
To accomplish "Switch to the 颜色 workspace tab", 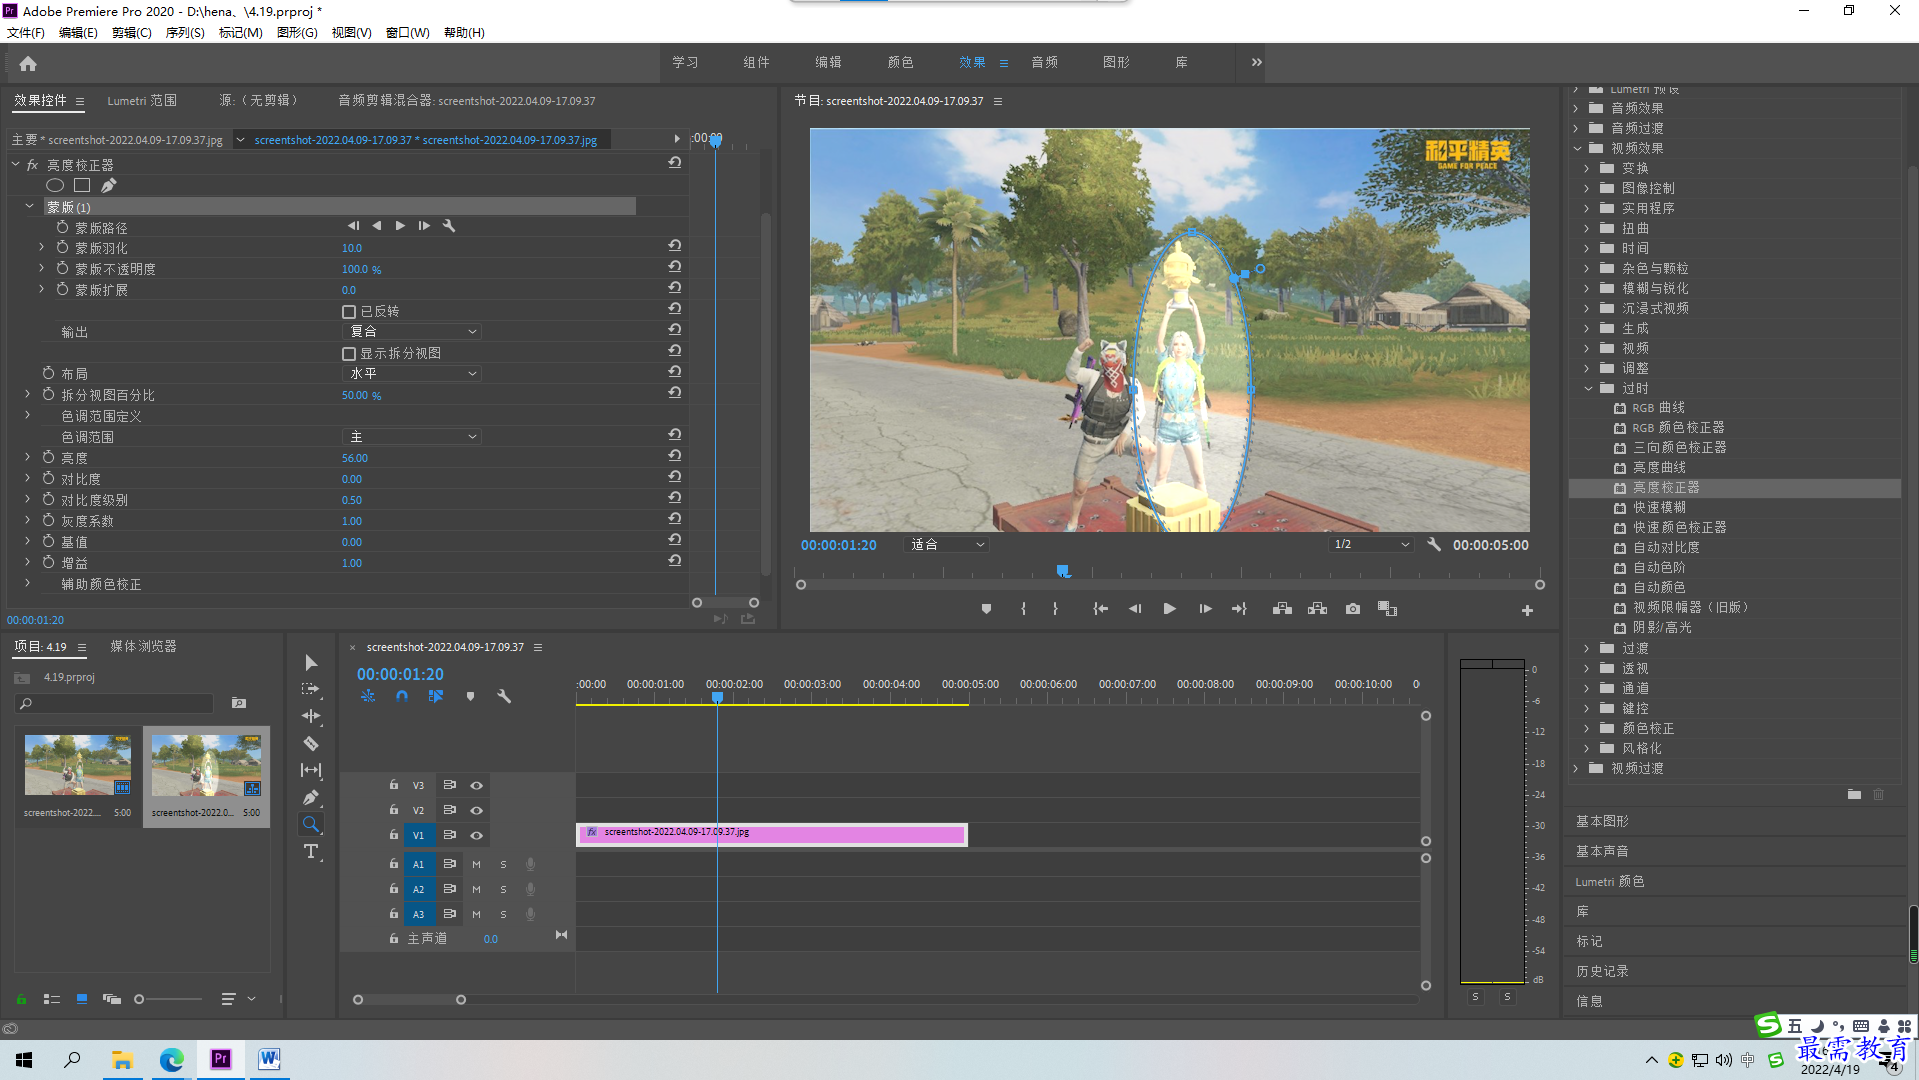I will [x=900, y=62].
